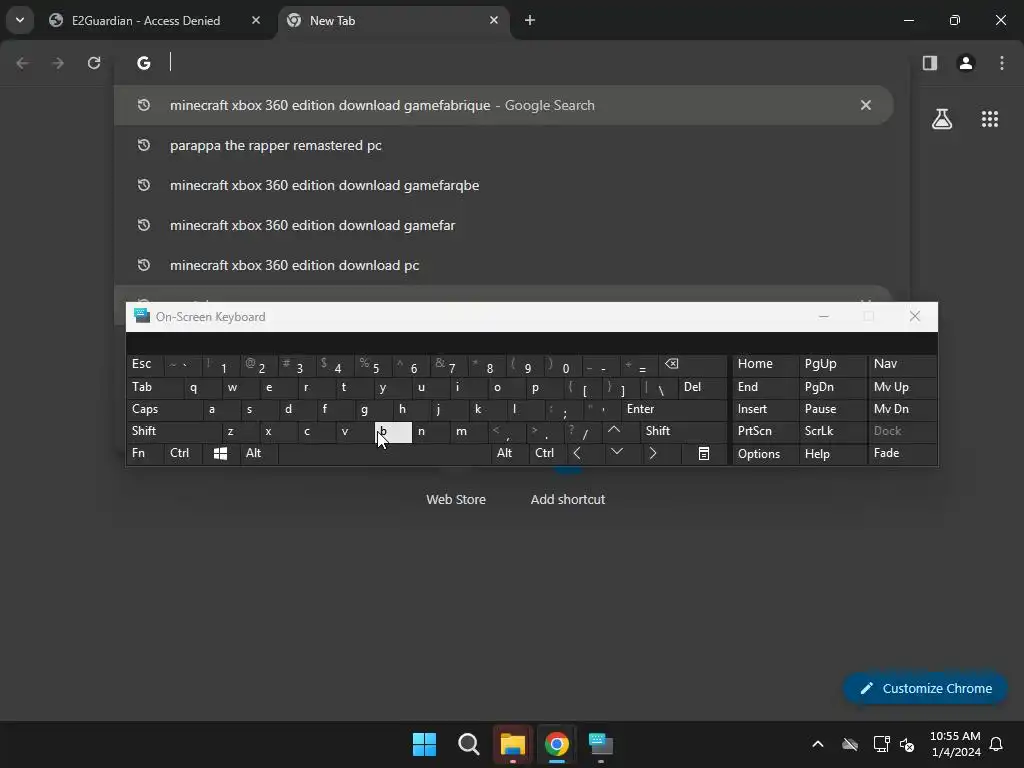
Task: Click the spacebar on On-Screen Keyboard
Action: (x=385, y=453)
